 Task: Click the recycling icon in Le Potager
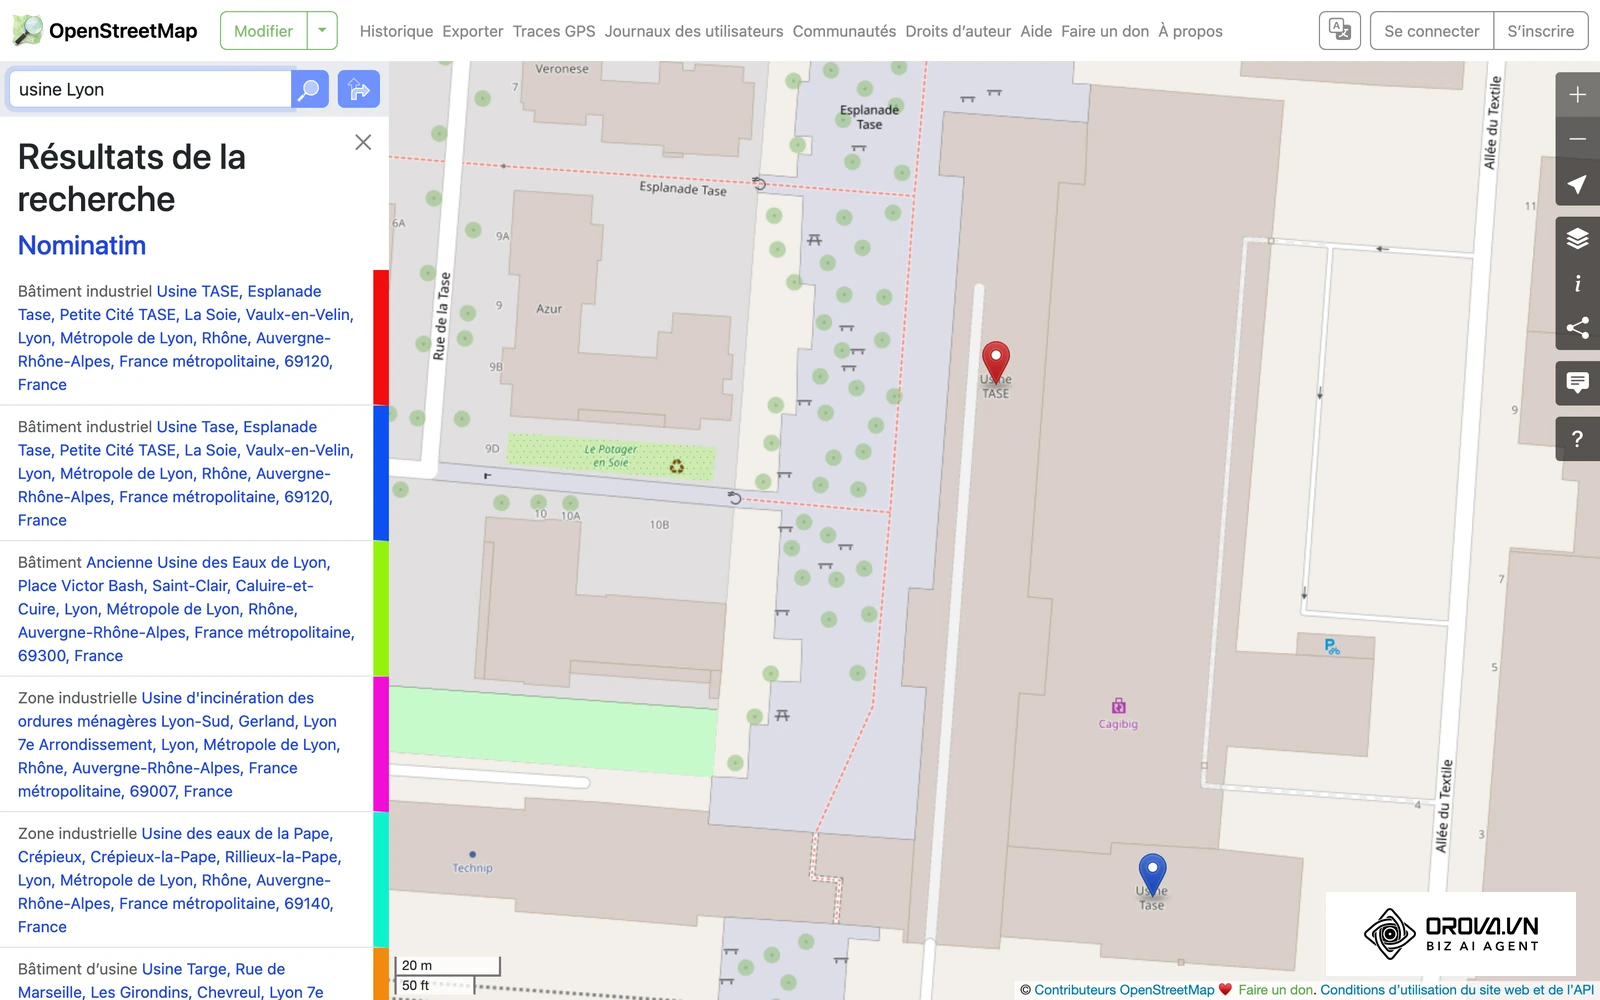pyautogui.click(x=677, y=466)
